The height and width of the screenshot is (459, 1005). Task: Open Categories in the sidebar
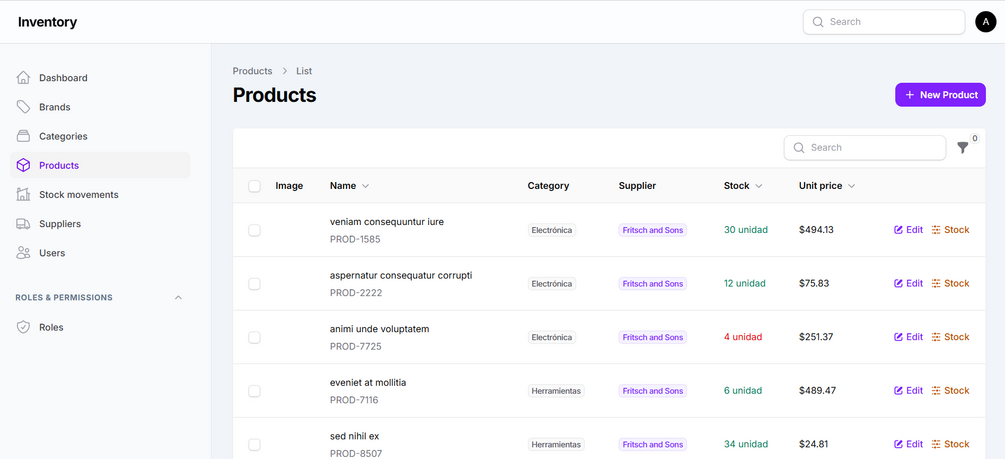[x=100, y=136]
